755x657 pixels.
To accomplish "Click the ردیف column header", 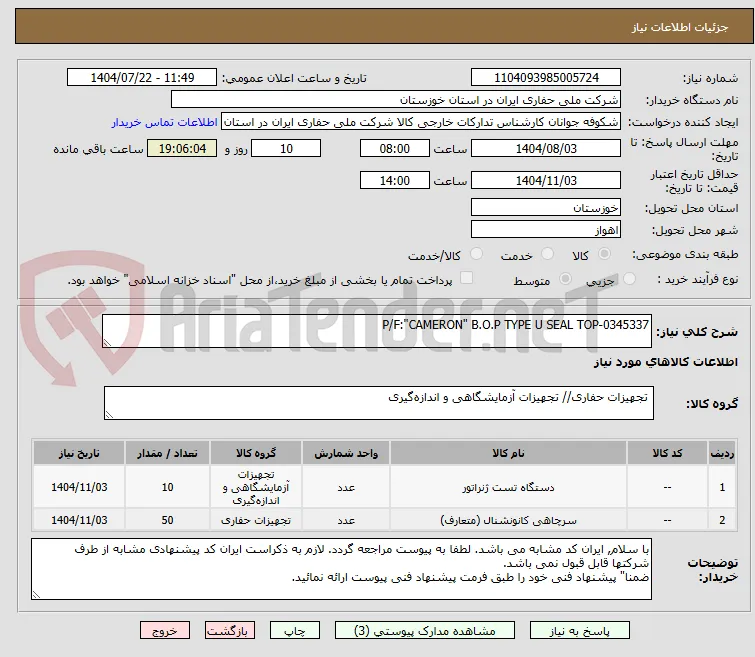I will (x=722, y=453).
